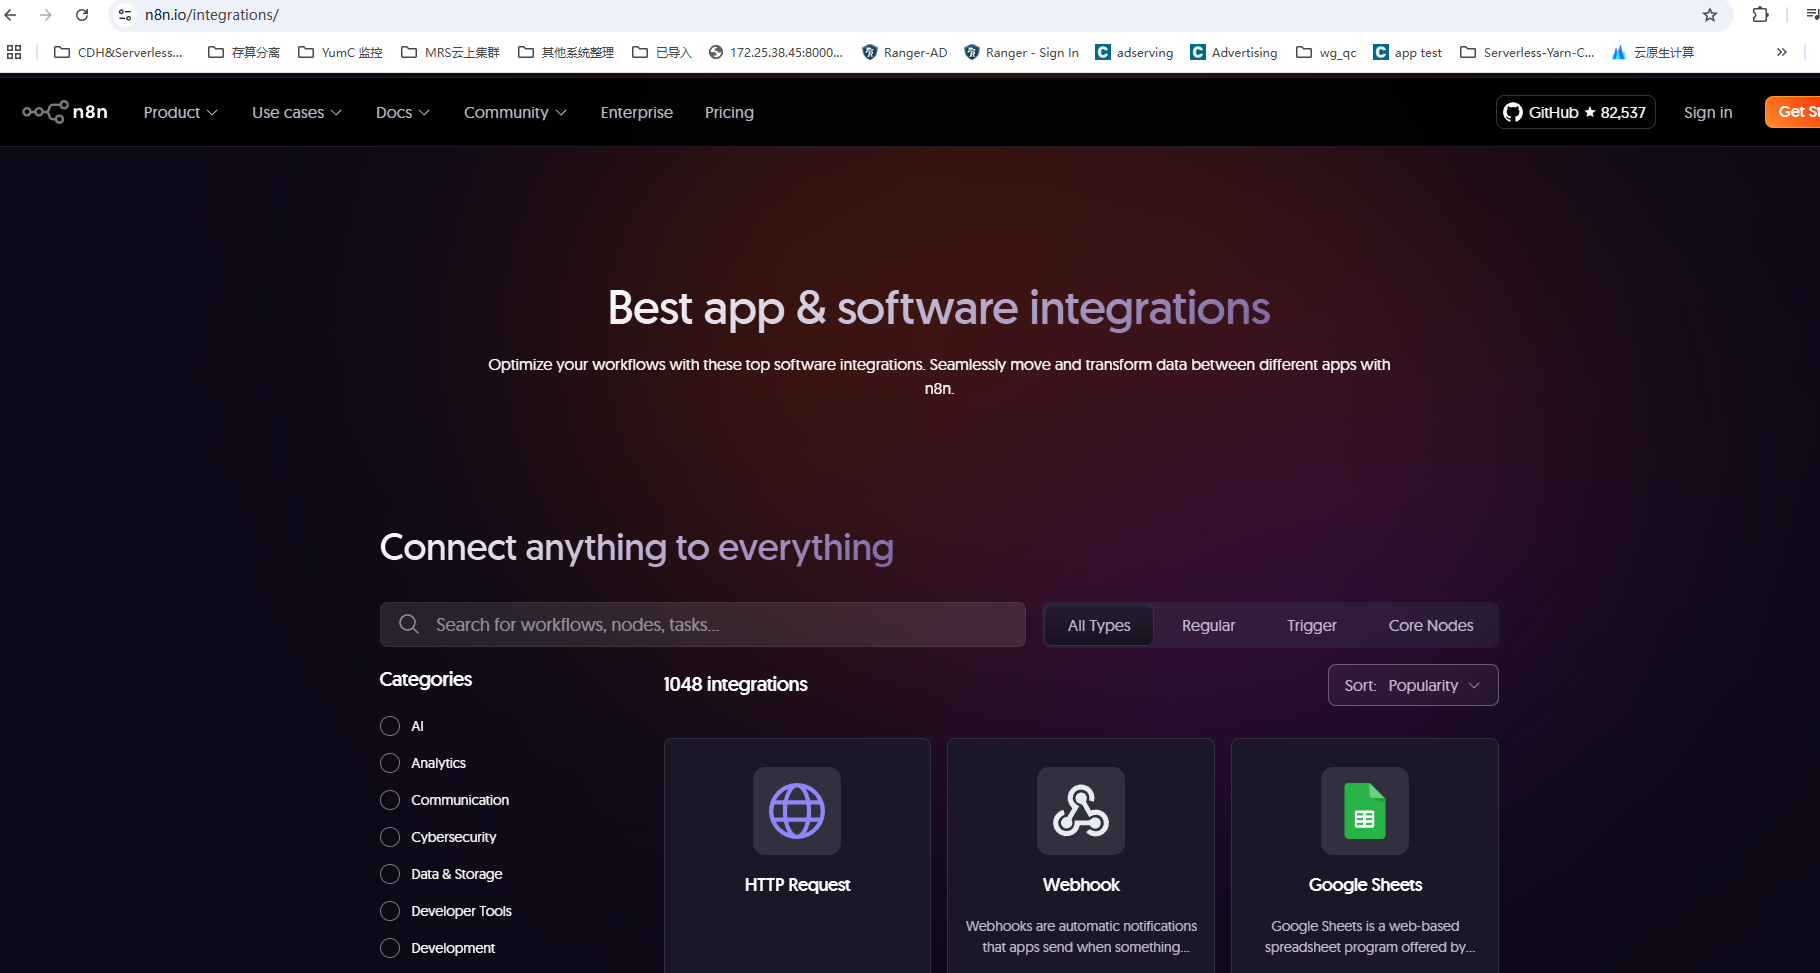The image size is (1820, 973).
Task: Click the magnifier icon in search field
Action: pos(409,624)
